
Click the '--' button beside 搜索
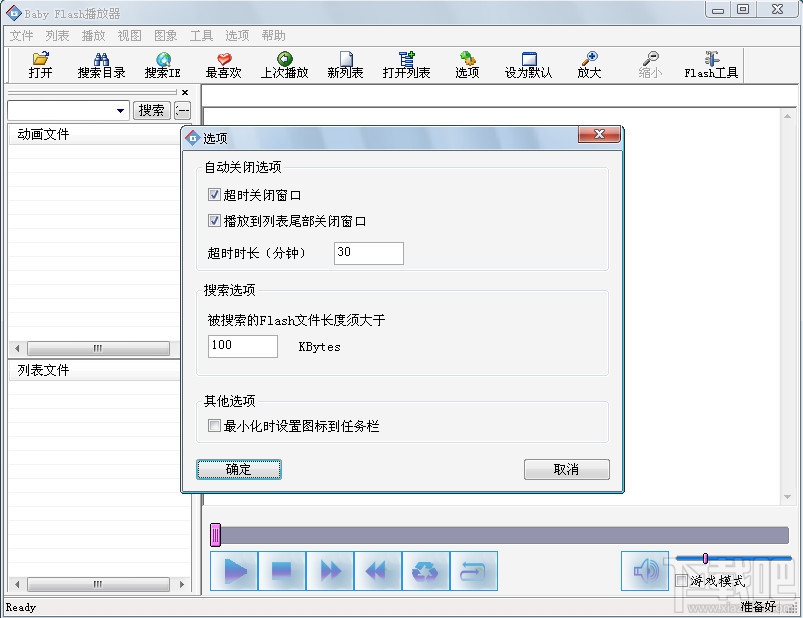pyautogui.click(x=182, y=110)
